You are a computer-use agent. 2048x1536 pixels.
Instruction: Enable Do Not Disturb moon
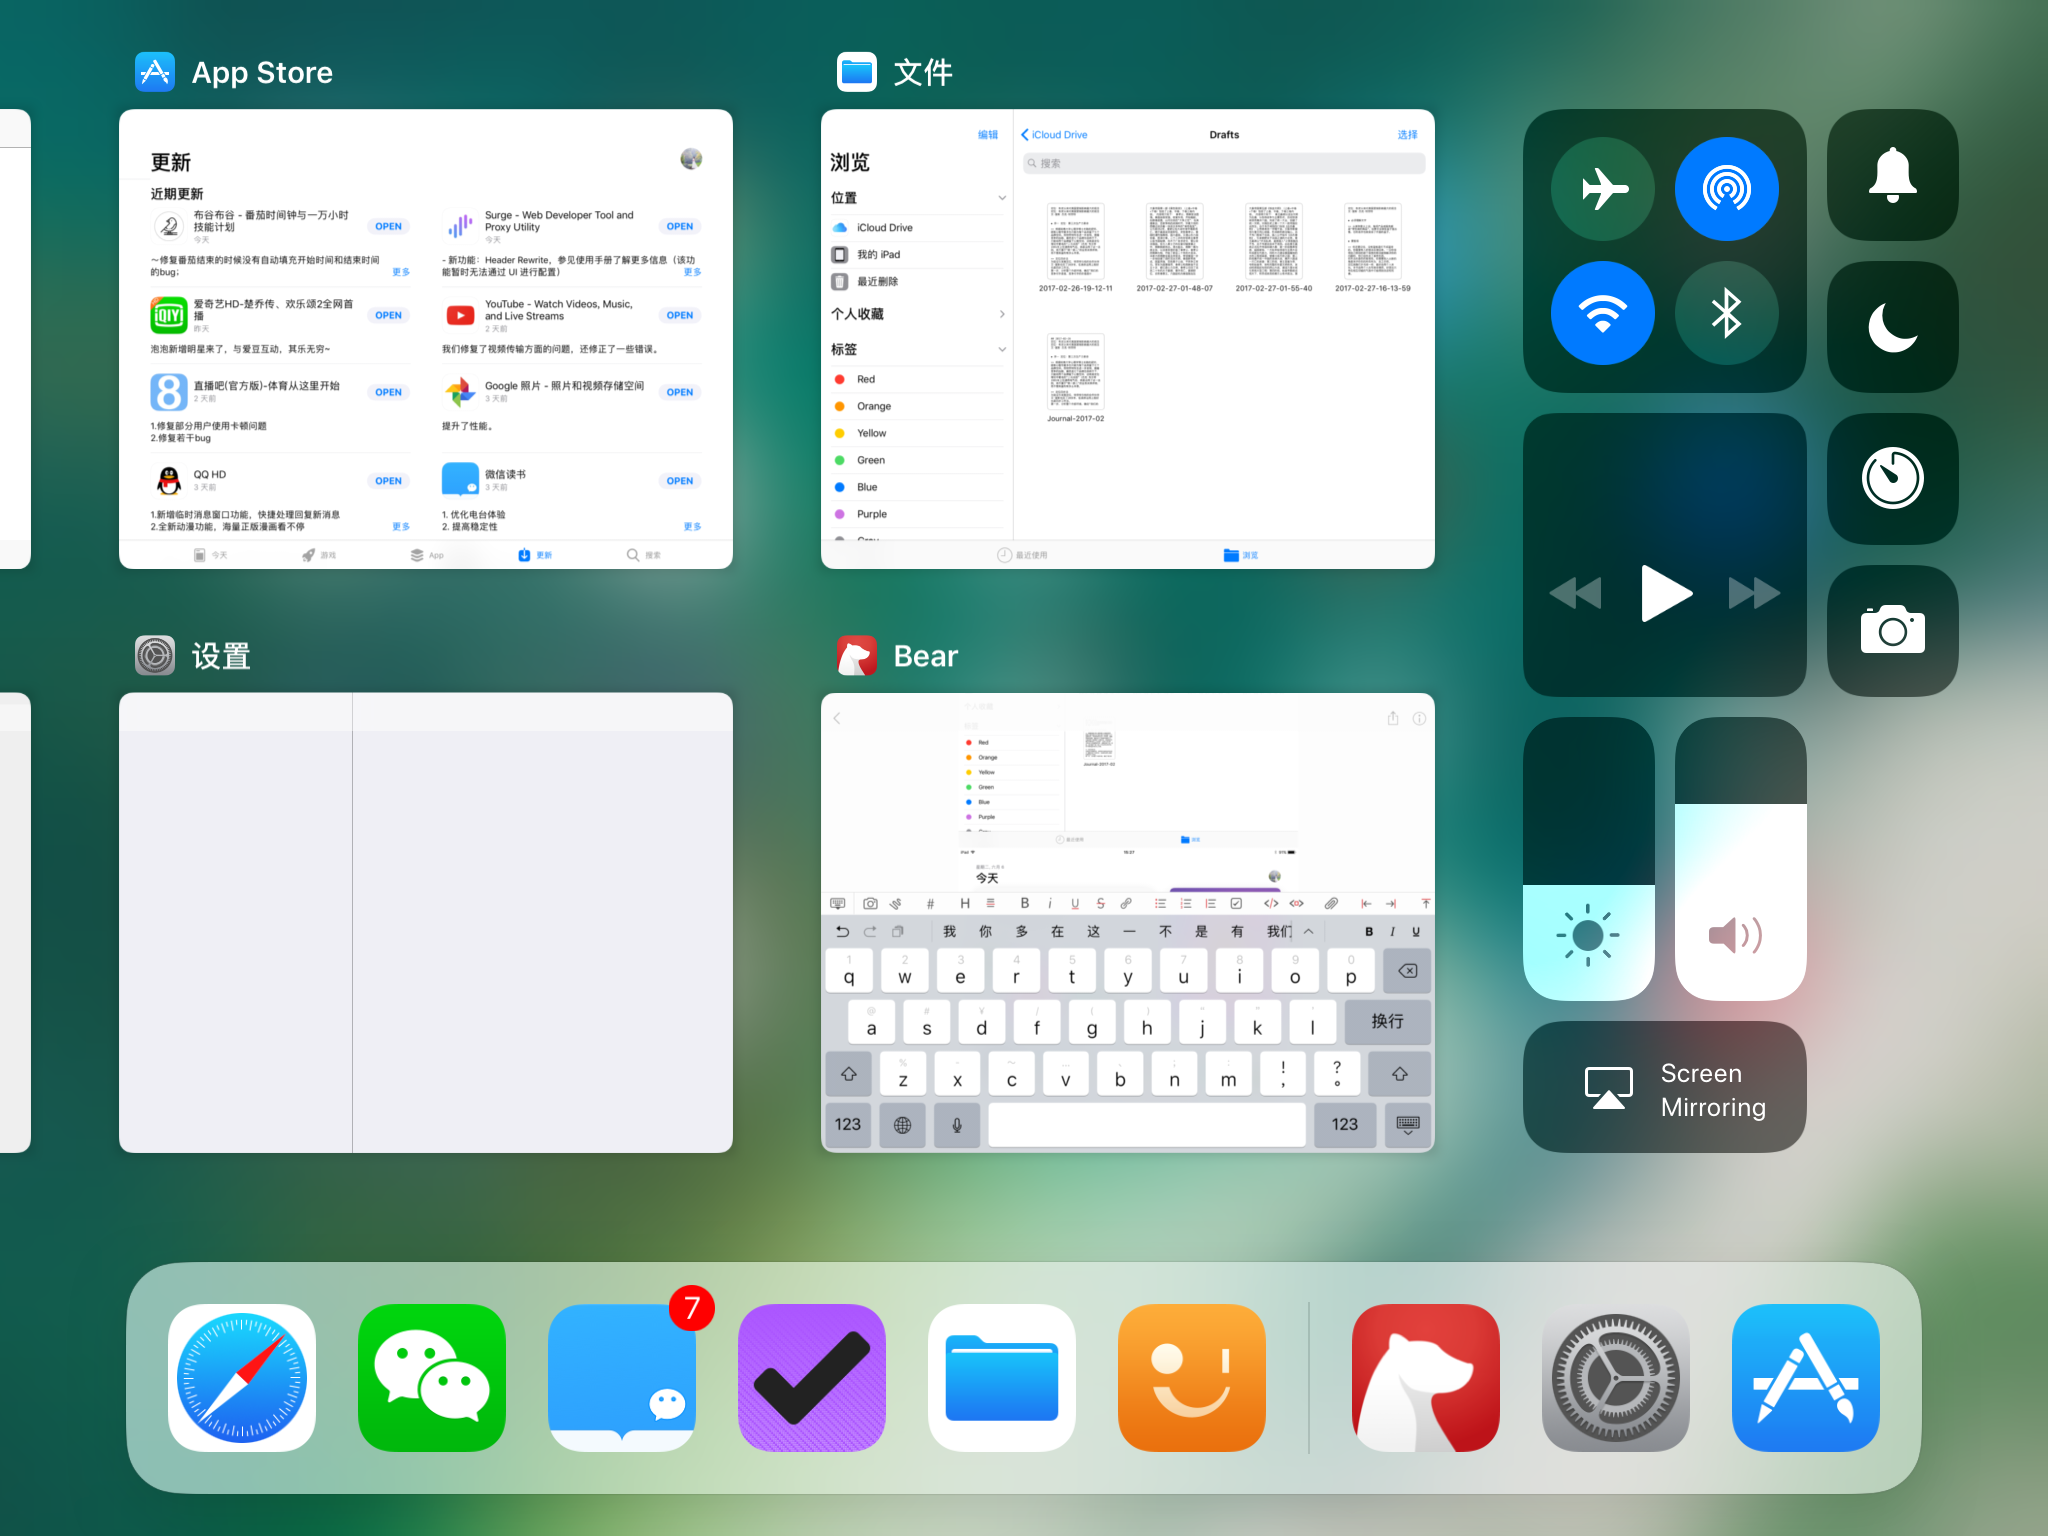(1892, 327)
